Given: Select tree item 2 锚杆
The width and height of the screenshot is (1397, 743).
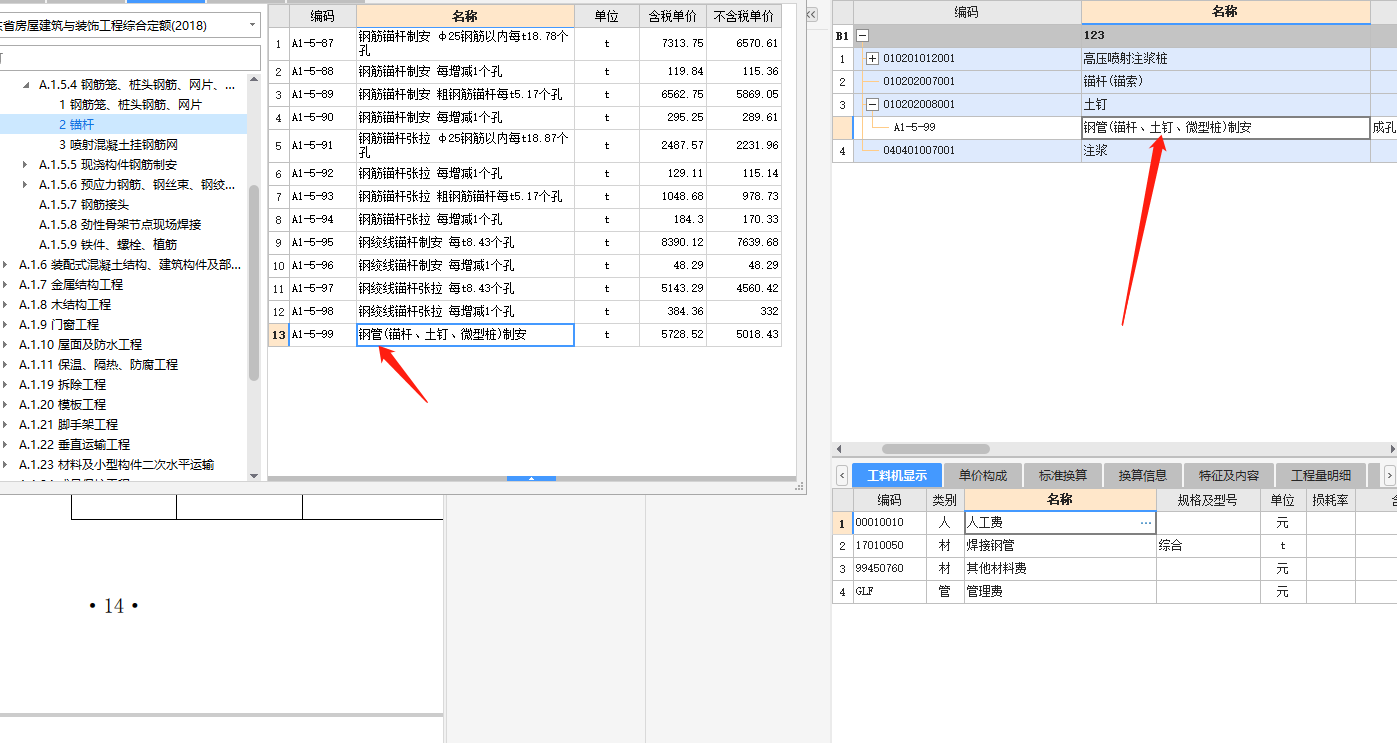Looking at the screenshot, I should click(76, 124).
